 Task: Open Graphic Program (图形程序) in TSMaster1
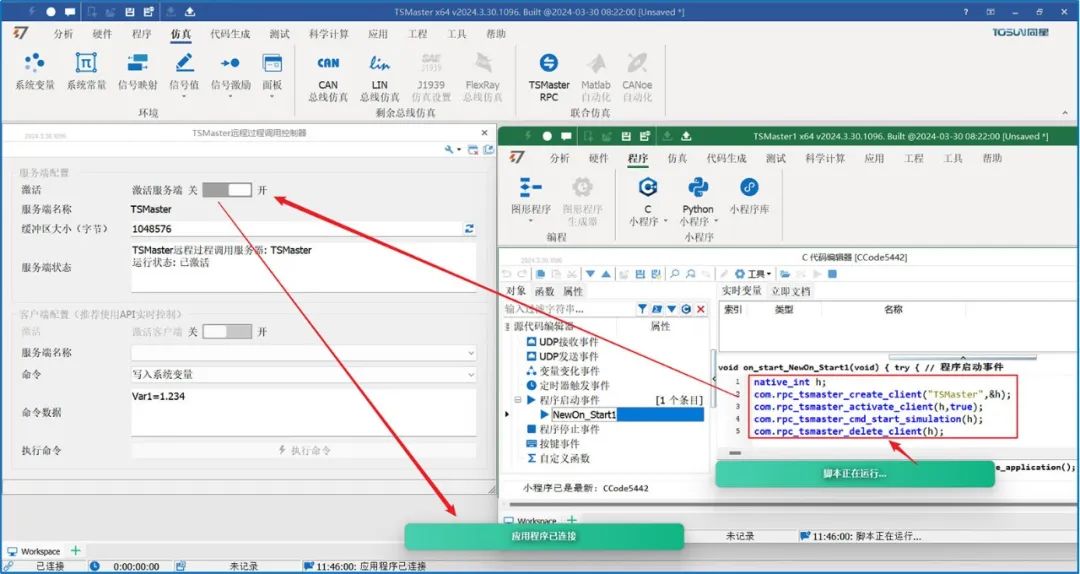531,199
